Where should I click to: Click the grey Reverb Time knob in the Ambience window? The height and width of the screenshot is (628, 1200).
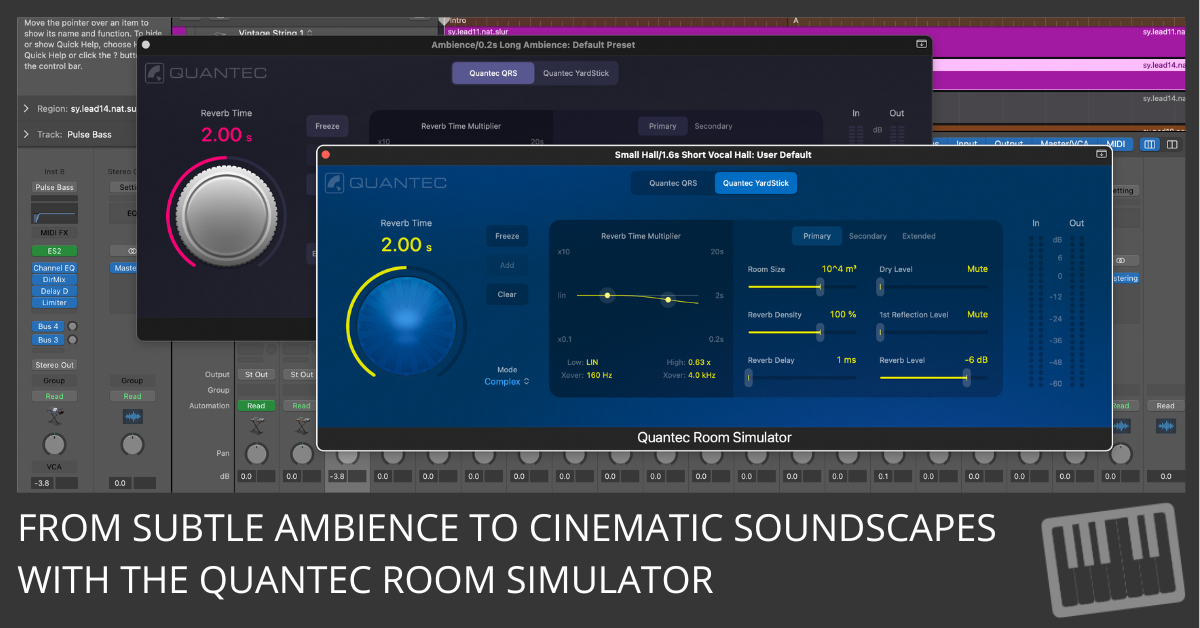227,213
